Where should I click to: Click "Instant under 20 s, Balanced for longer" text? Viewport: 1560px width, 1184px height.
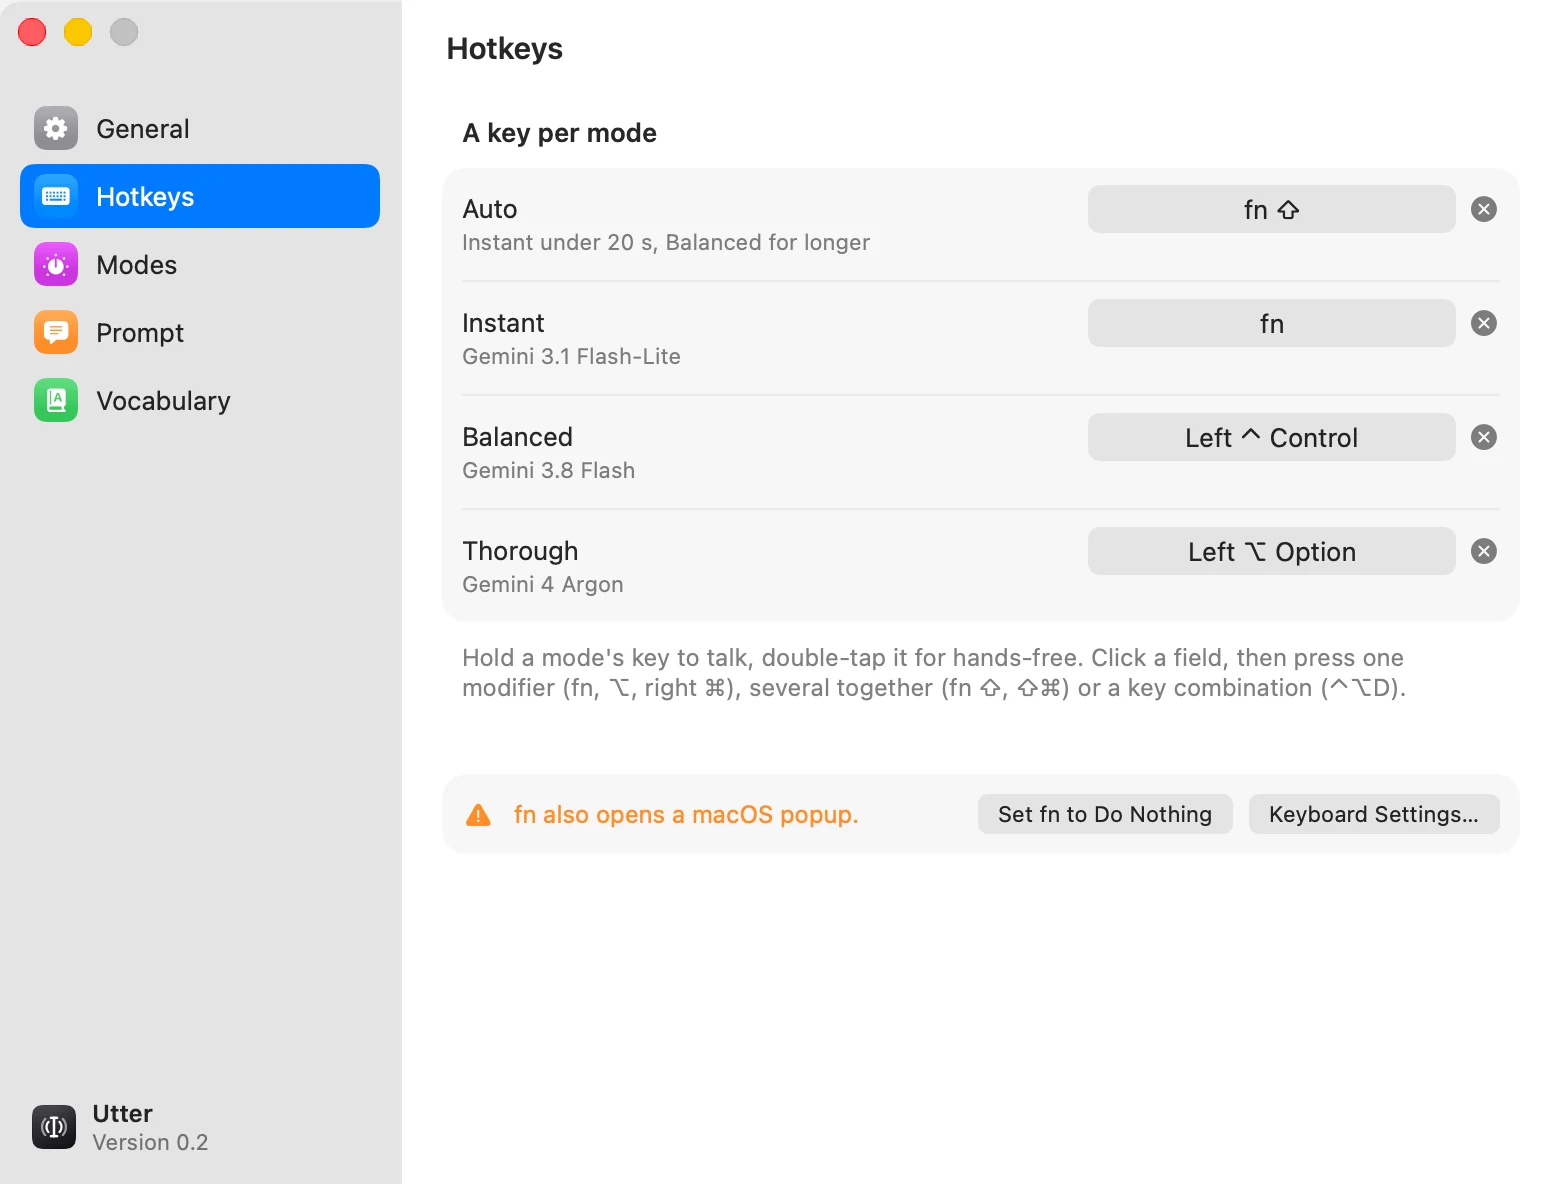(666, 242)
